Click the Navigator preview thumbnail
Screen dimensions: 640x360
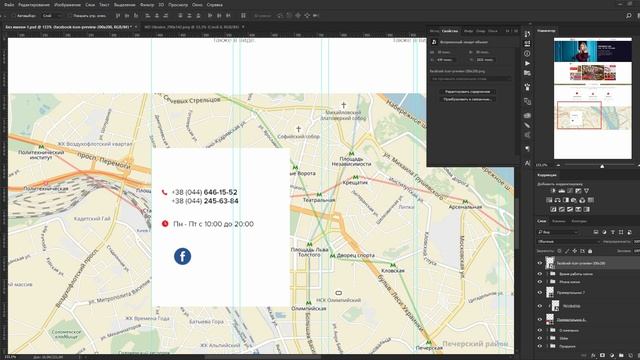pos(593,98)
